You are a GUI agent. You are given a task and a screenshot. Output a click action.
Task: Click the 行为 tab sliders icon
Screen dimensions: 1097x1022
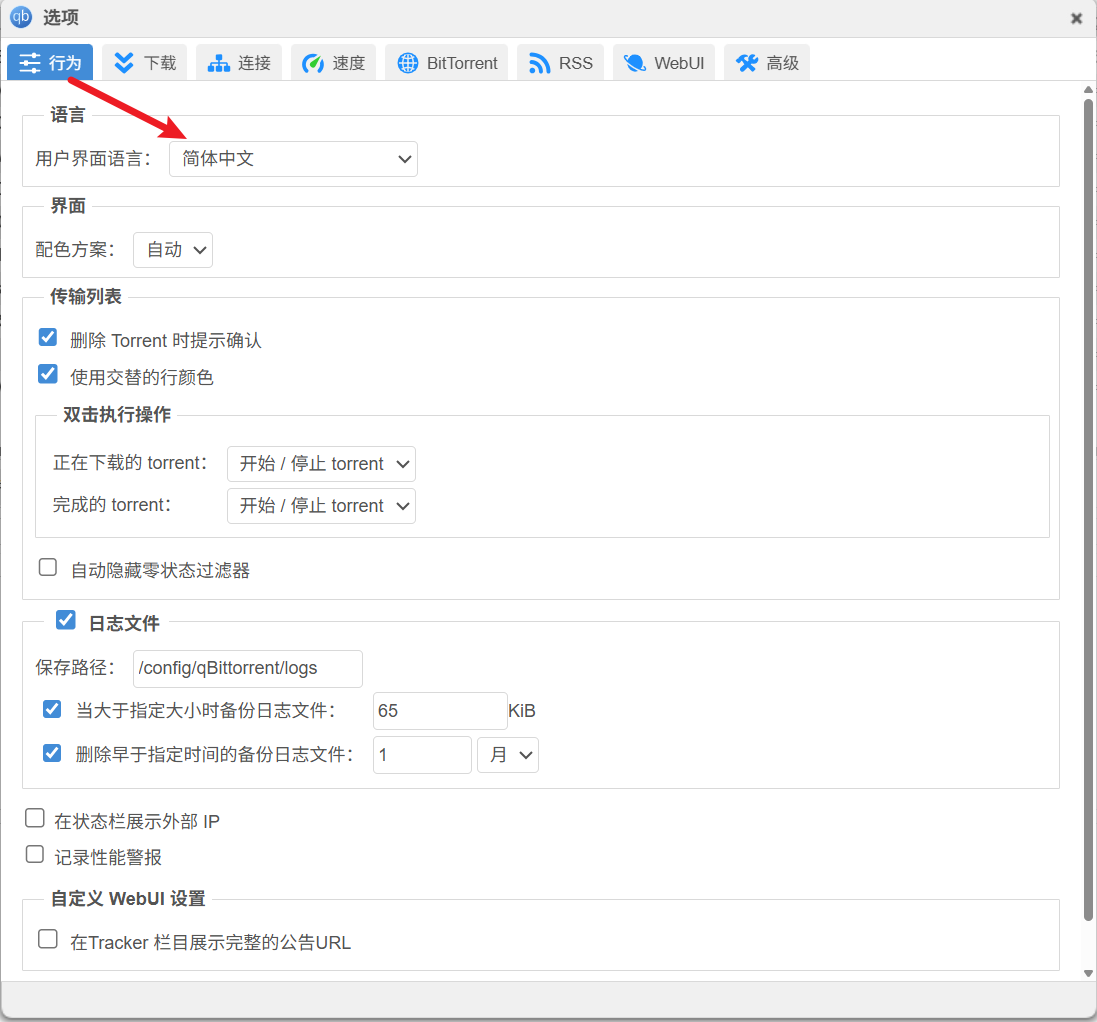30,63
